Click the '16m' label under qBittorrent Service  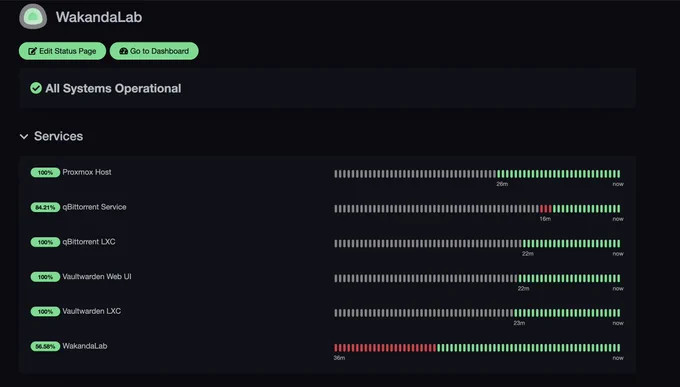(545, 219)
